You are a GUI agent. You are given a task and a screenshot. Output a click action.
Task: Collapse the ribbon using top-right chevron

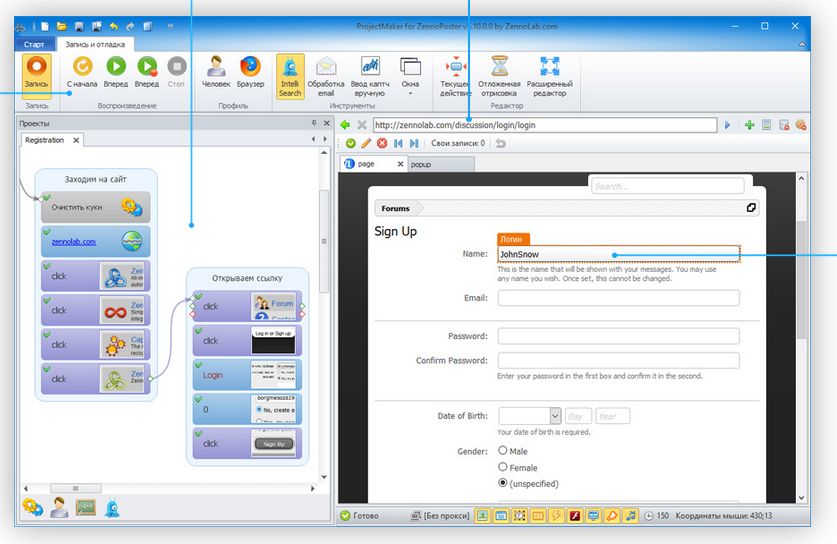pyautogui.click(x=798, y=44)
